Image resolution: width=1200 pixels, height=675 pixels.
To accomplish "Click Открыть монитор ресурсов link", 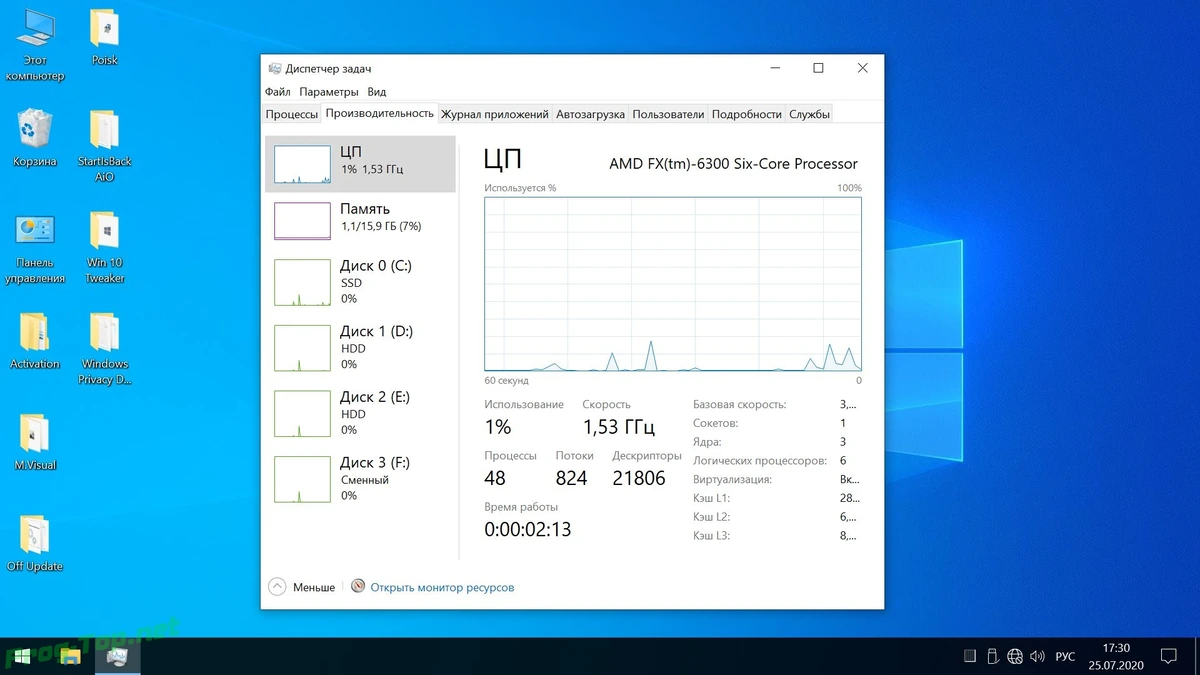I will pyautogui.click(x=442, y=587).
